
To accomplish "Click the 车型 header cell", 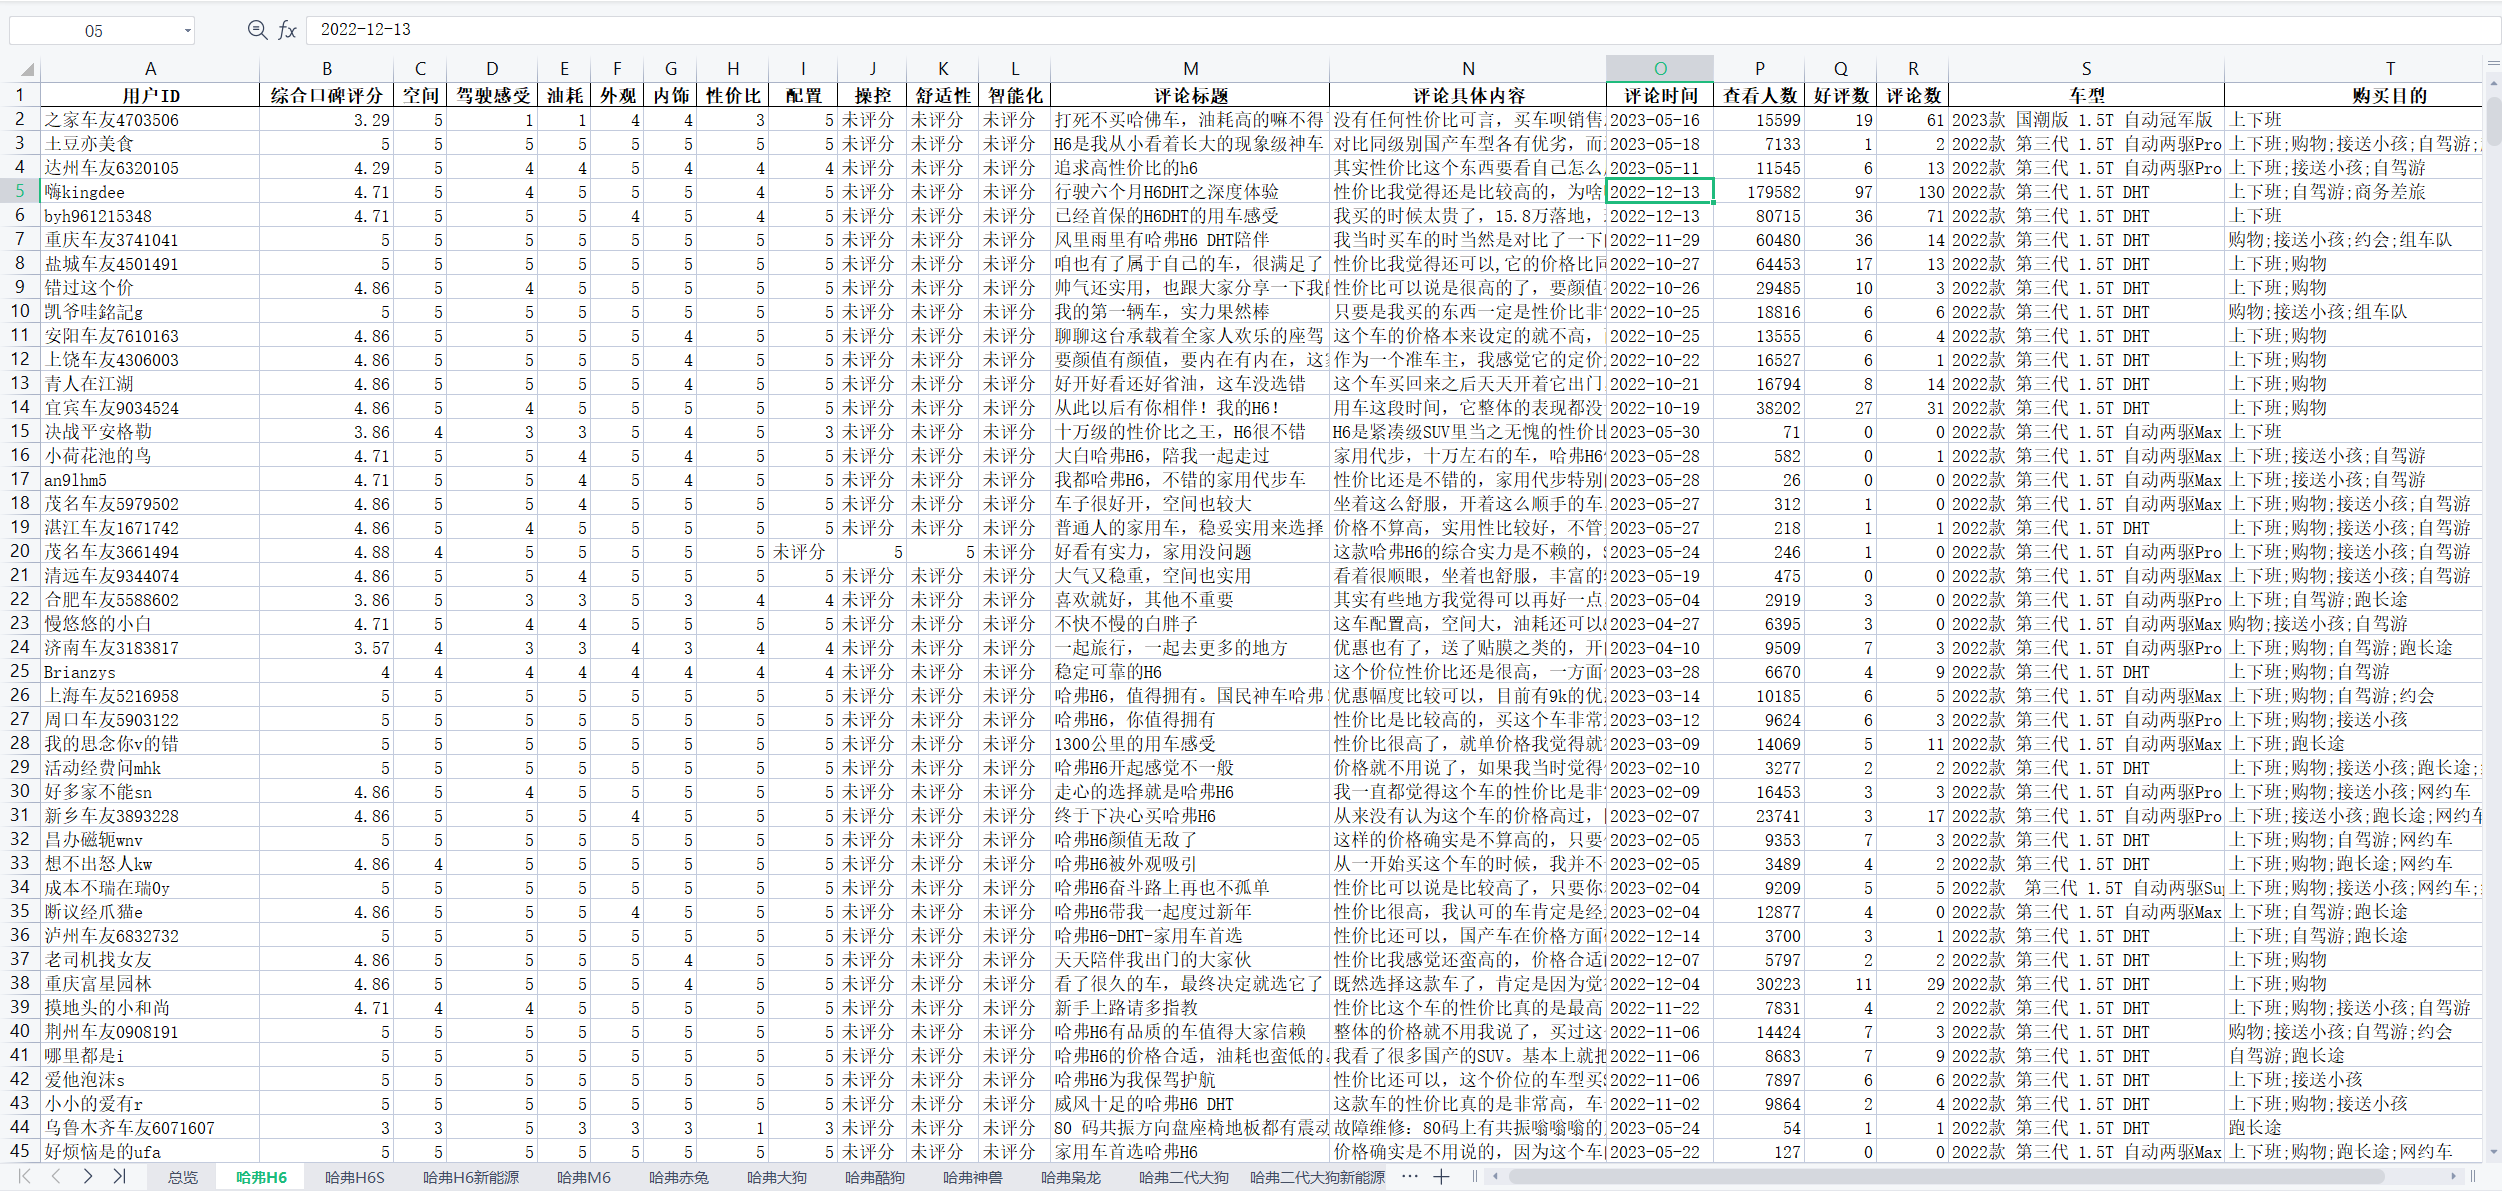I will [x=2086, y=96].
